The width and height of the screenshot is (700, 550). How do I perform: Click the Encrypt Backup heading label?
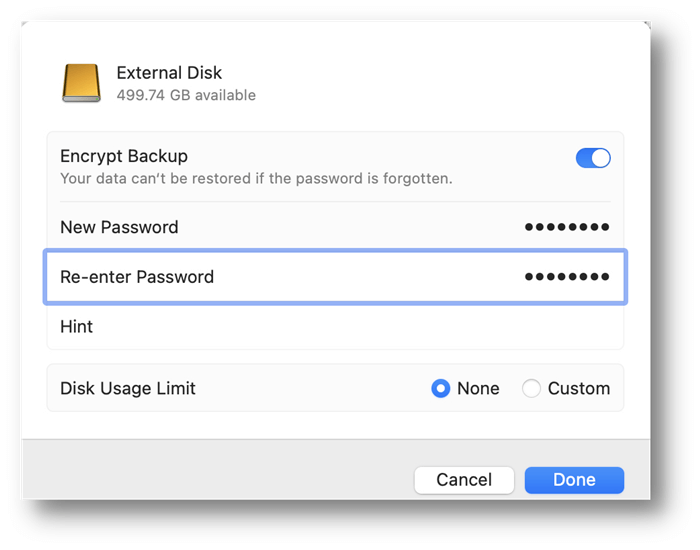click(124, 156)
